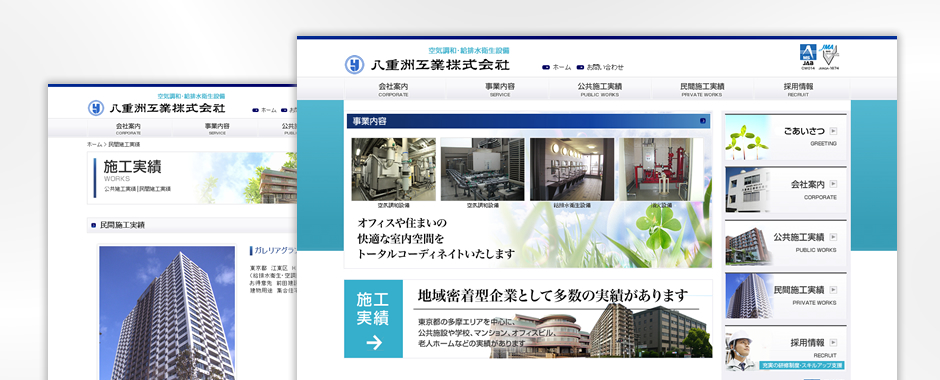Open the JMA certification badge
The height and width of the screenshot is (380, 940).
click(829, 56)
